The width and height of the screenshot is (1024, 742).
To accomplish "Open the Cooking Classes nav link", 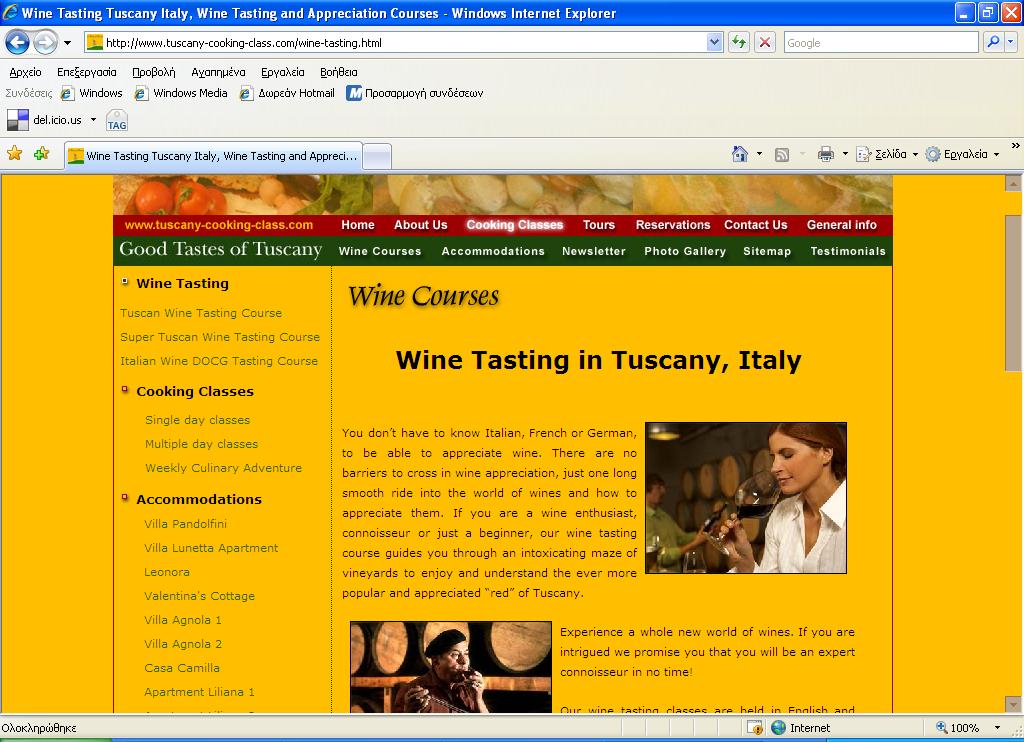I will (515, 225).
